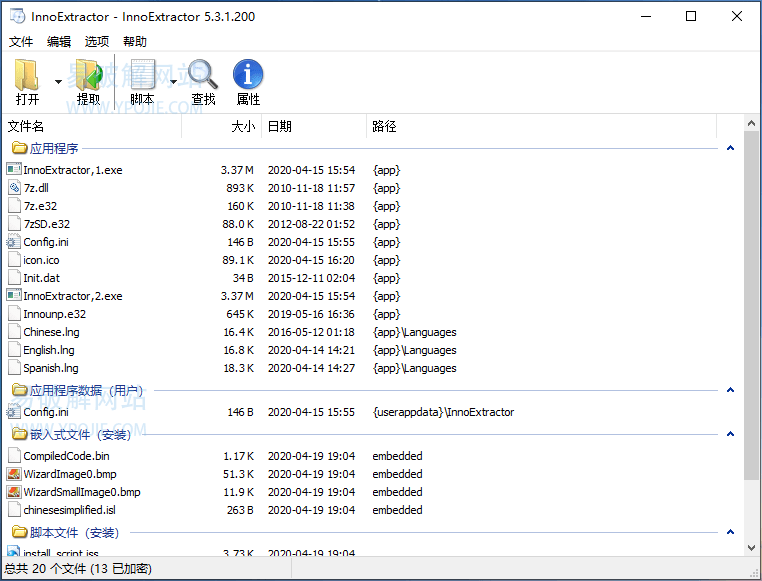The height and width of the screenshot is (581, 762).
Task: Collapse the 嵌入式文件 (安装) group chevron
Action: (x=730, y=434)
